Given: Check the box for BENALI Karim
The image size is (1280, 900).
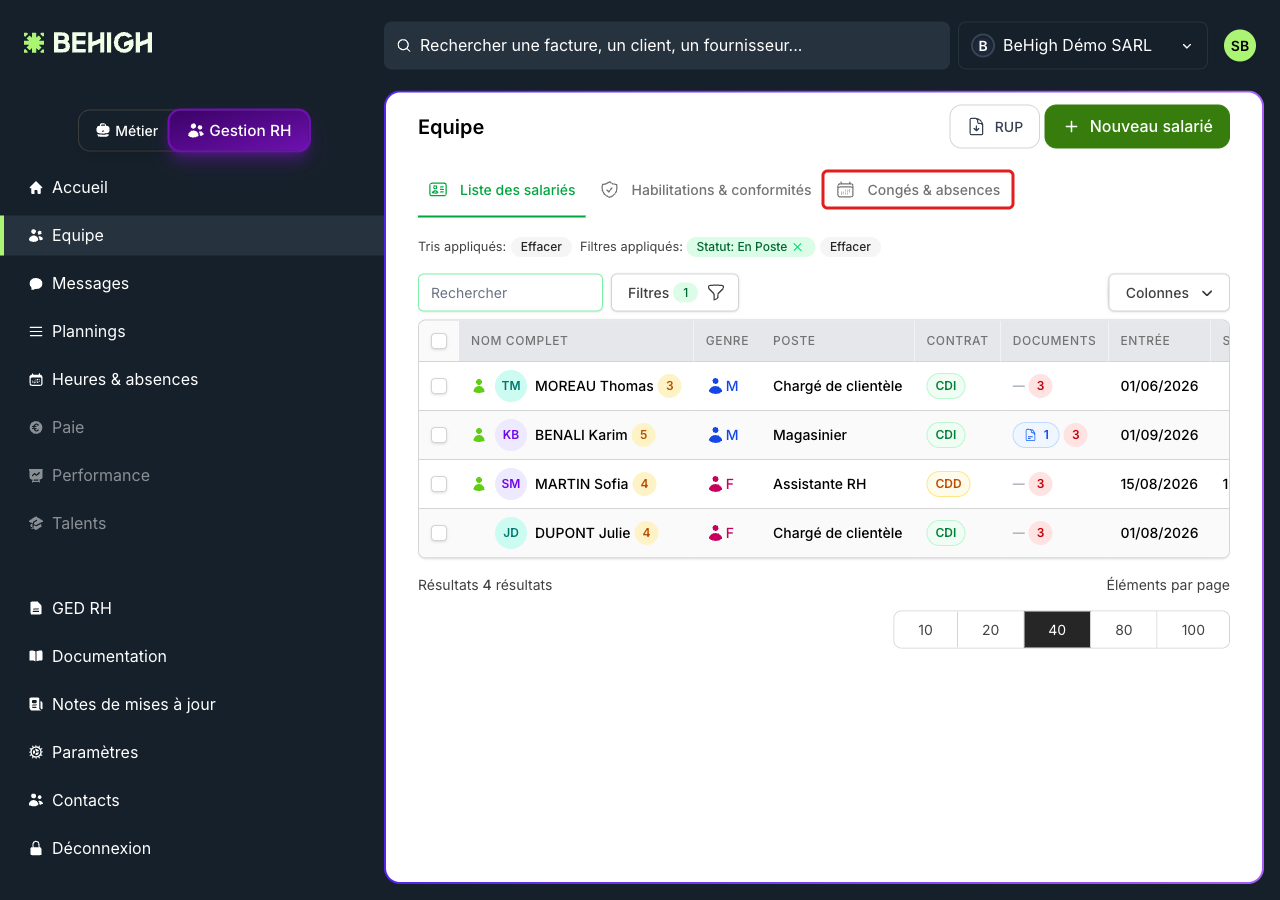Looking at the screenshot, I should (439, 435).
